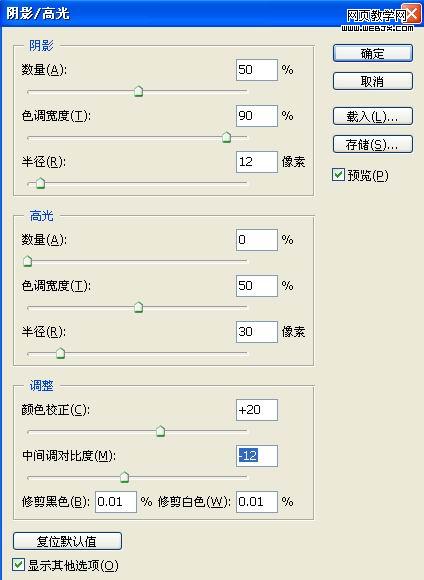
Task: Focus the 修剪白色(W) input field
Action: point(257,502)
